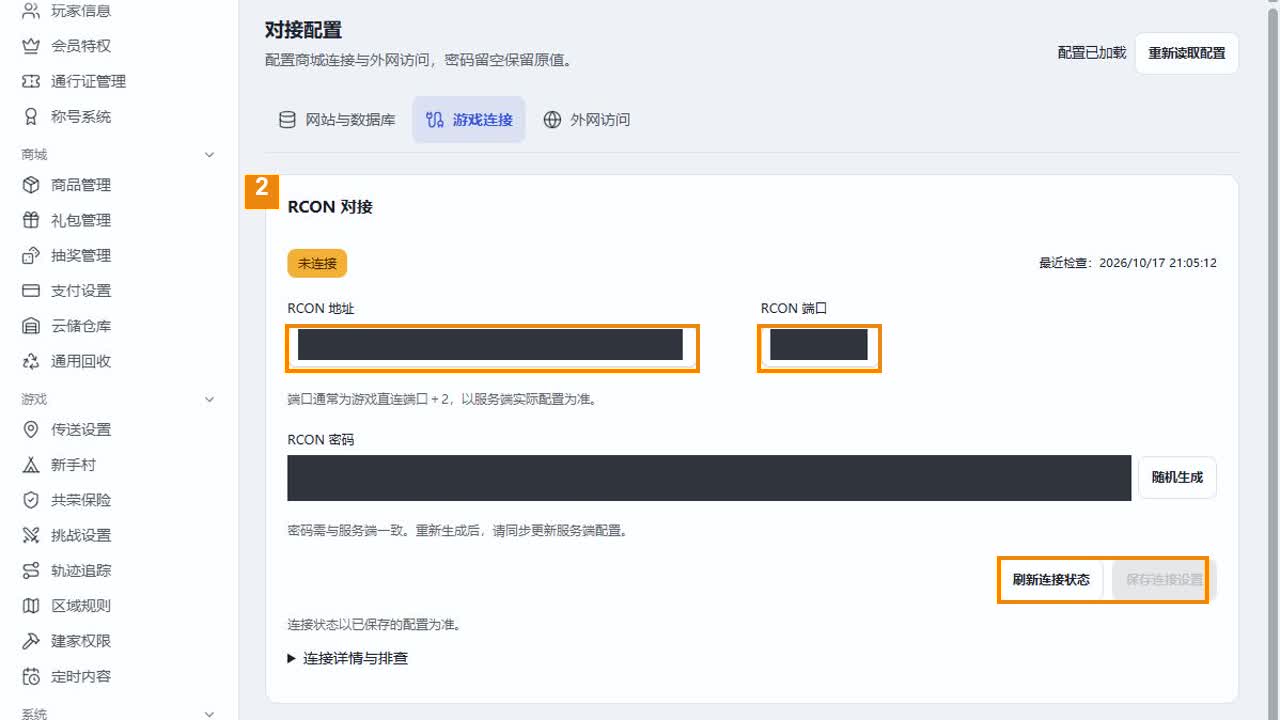Click the 礼包管理 gift icon
Viewport: 1280px width, 720px height.
[31, 220]
